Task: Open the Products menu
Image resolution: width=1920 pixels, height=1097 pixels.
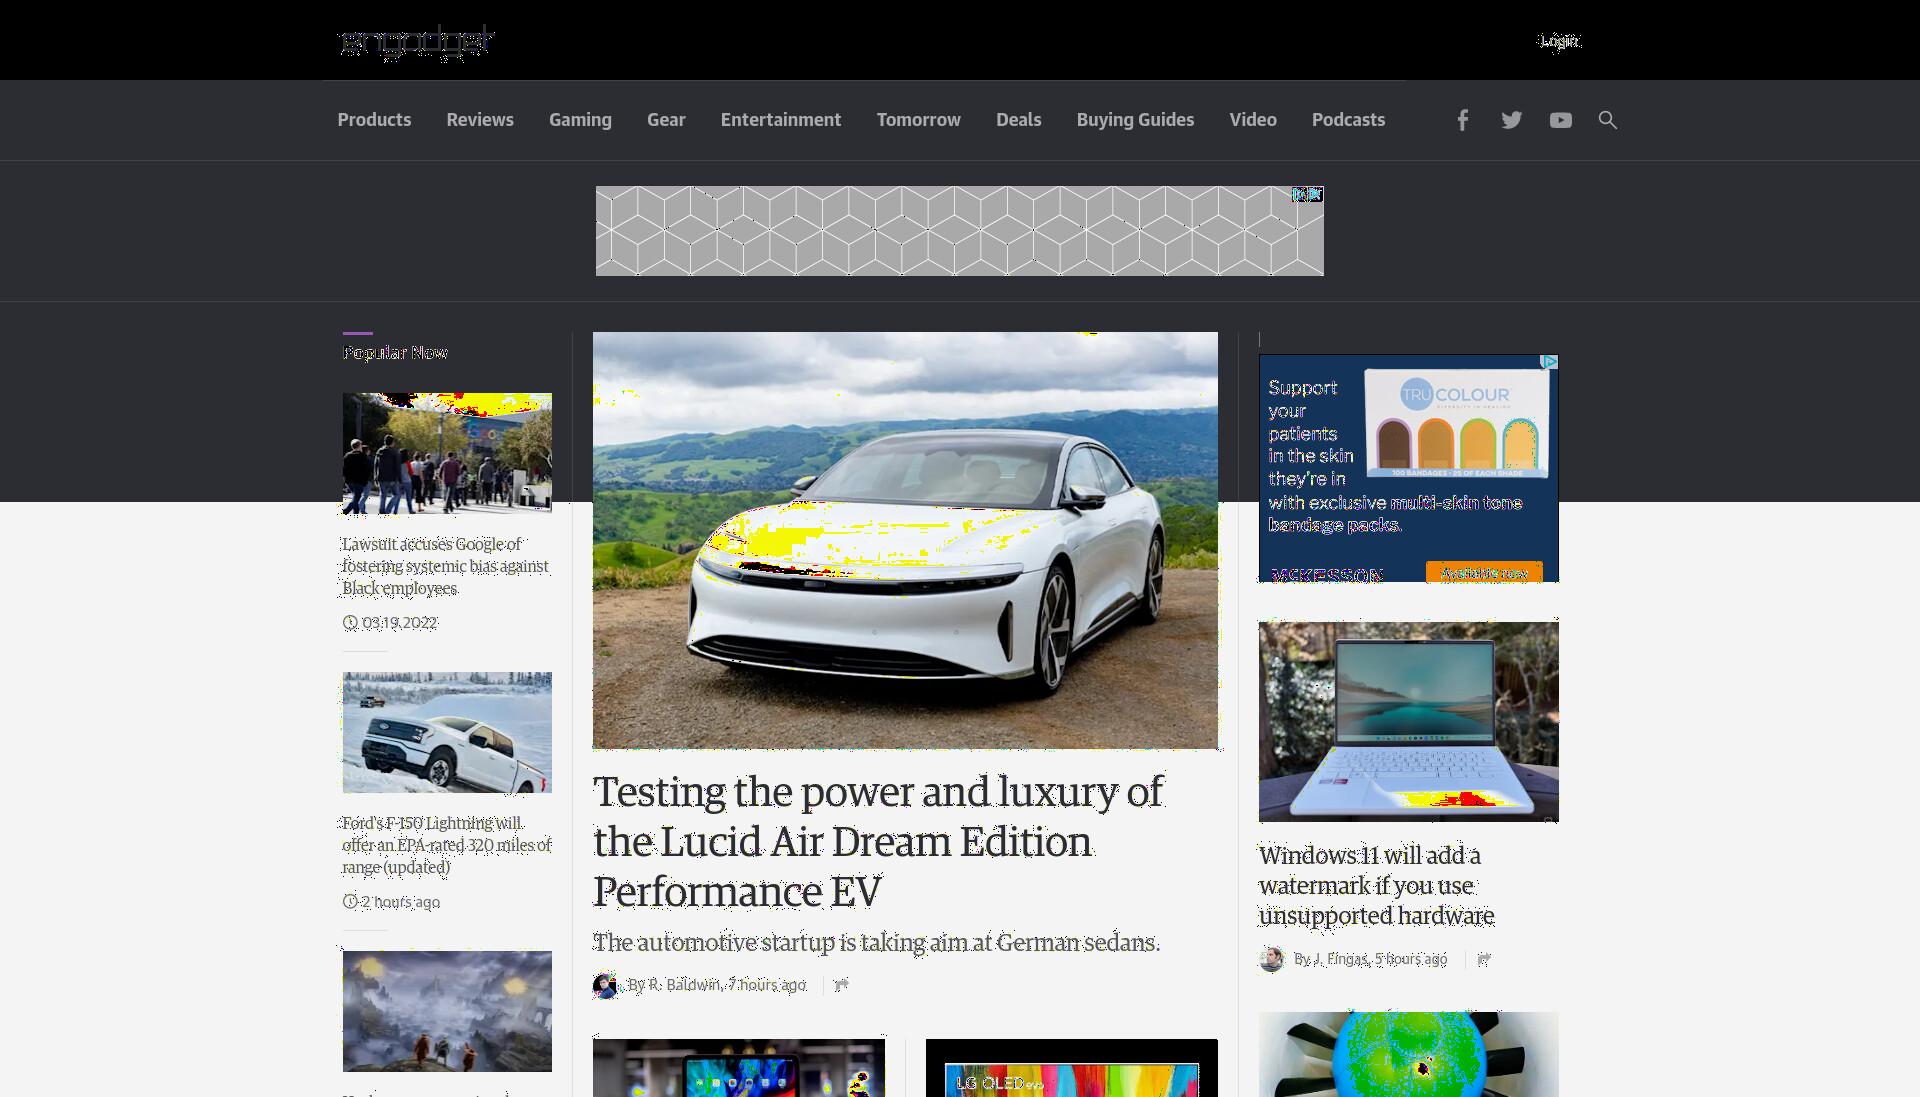Action: pyautogui.click(x=374, y=120)
